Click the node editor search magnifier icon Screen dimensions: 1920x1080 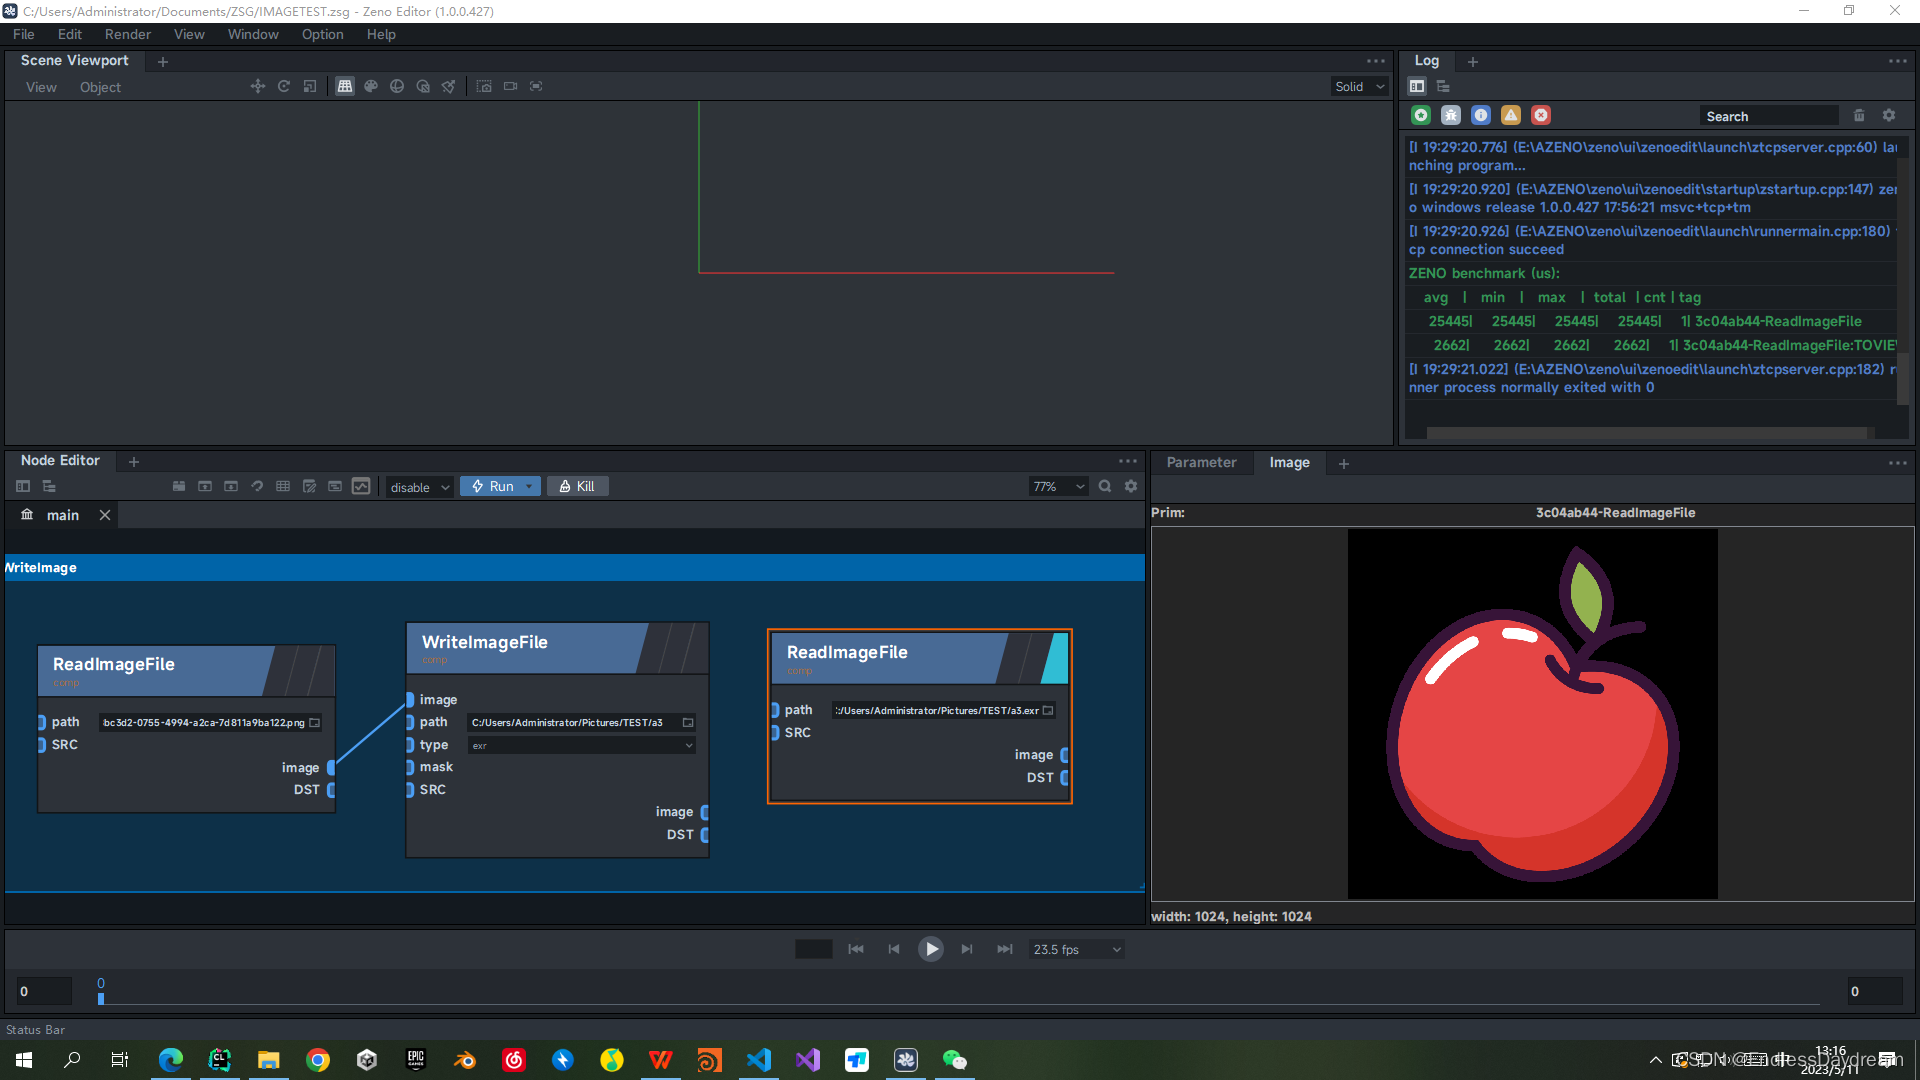(1105, 487)
